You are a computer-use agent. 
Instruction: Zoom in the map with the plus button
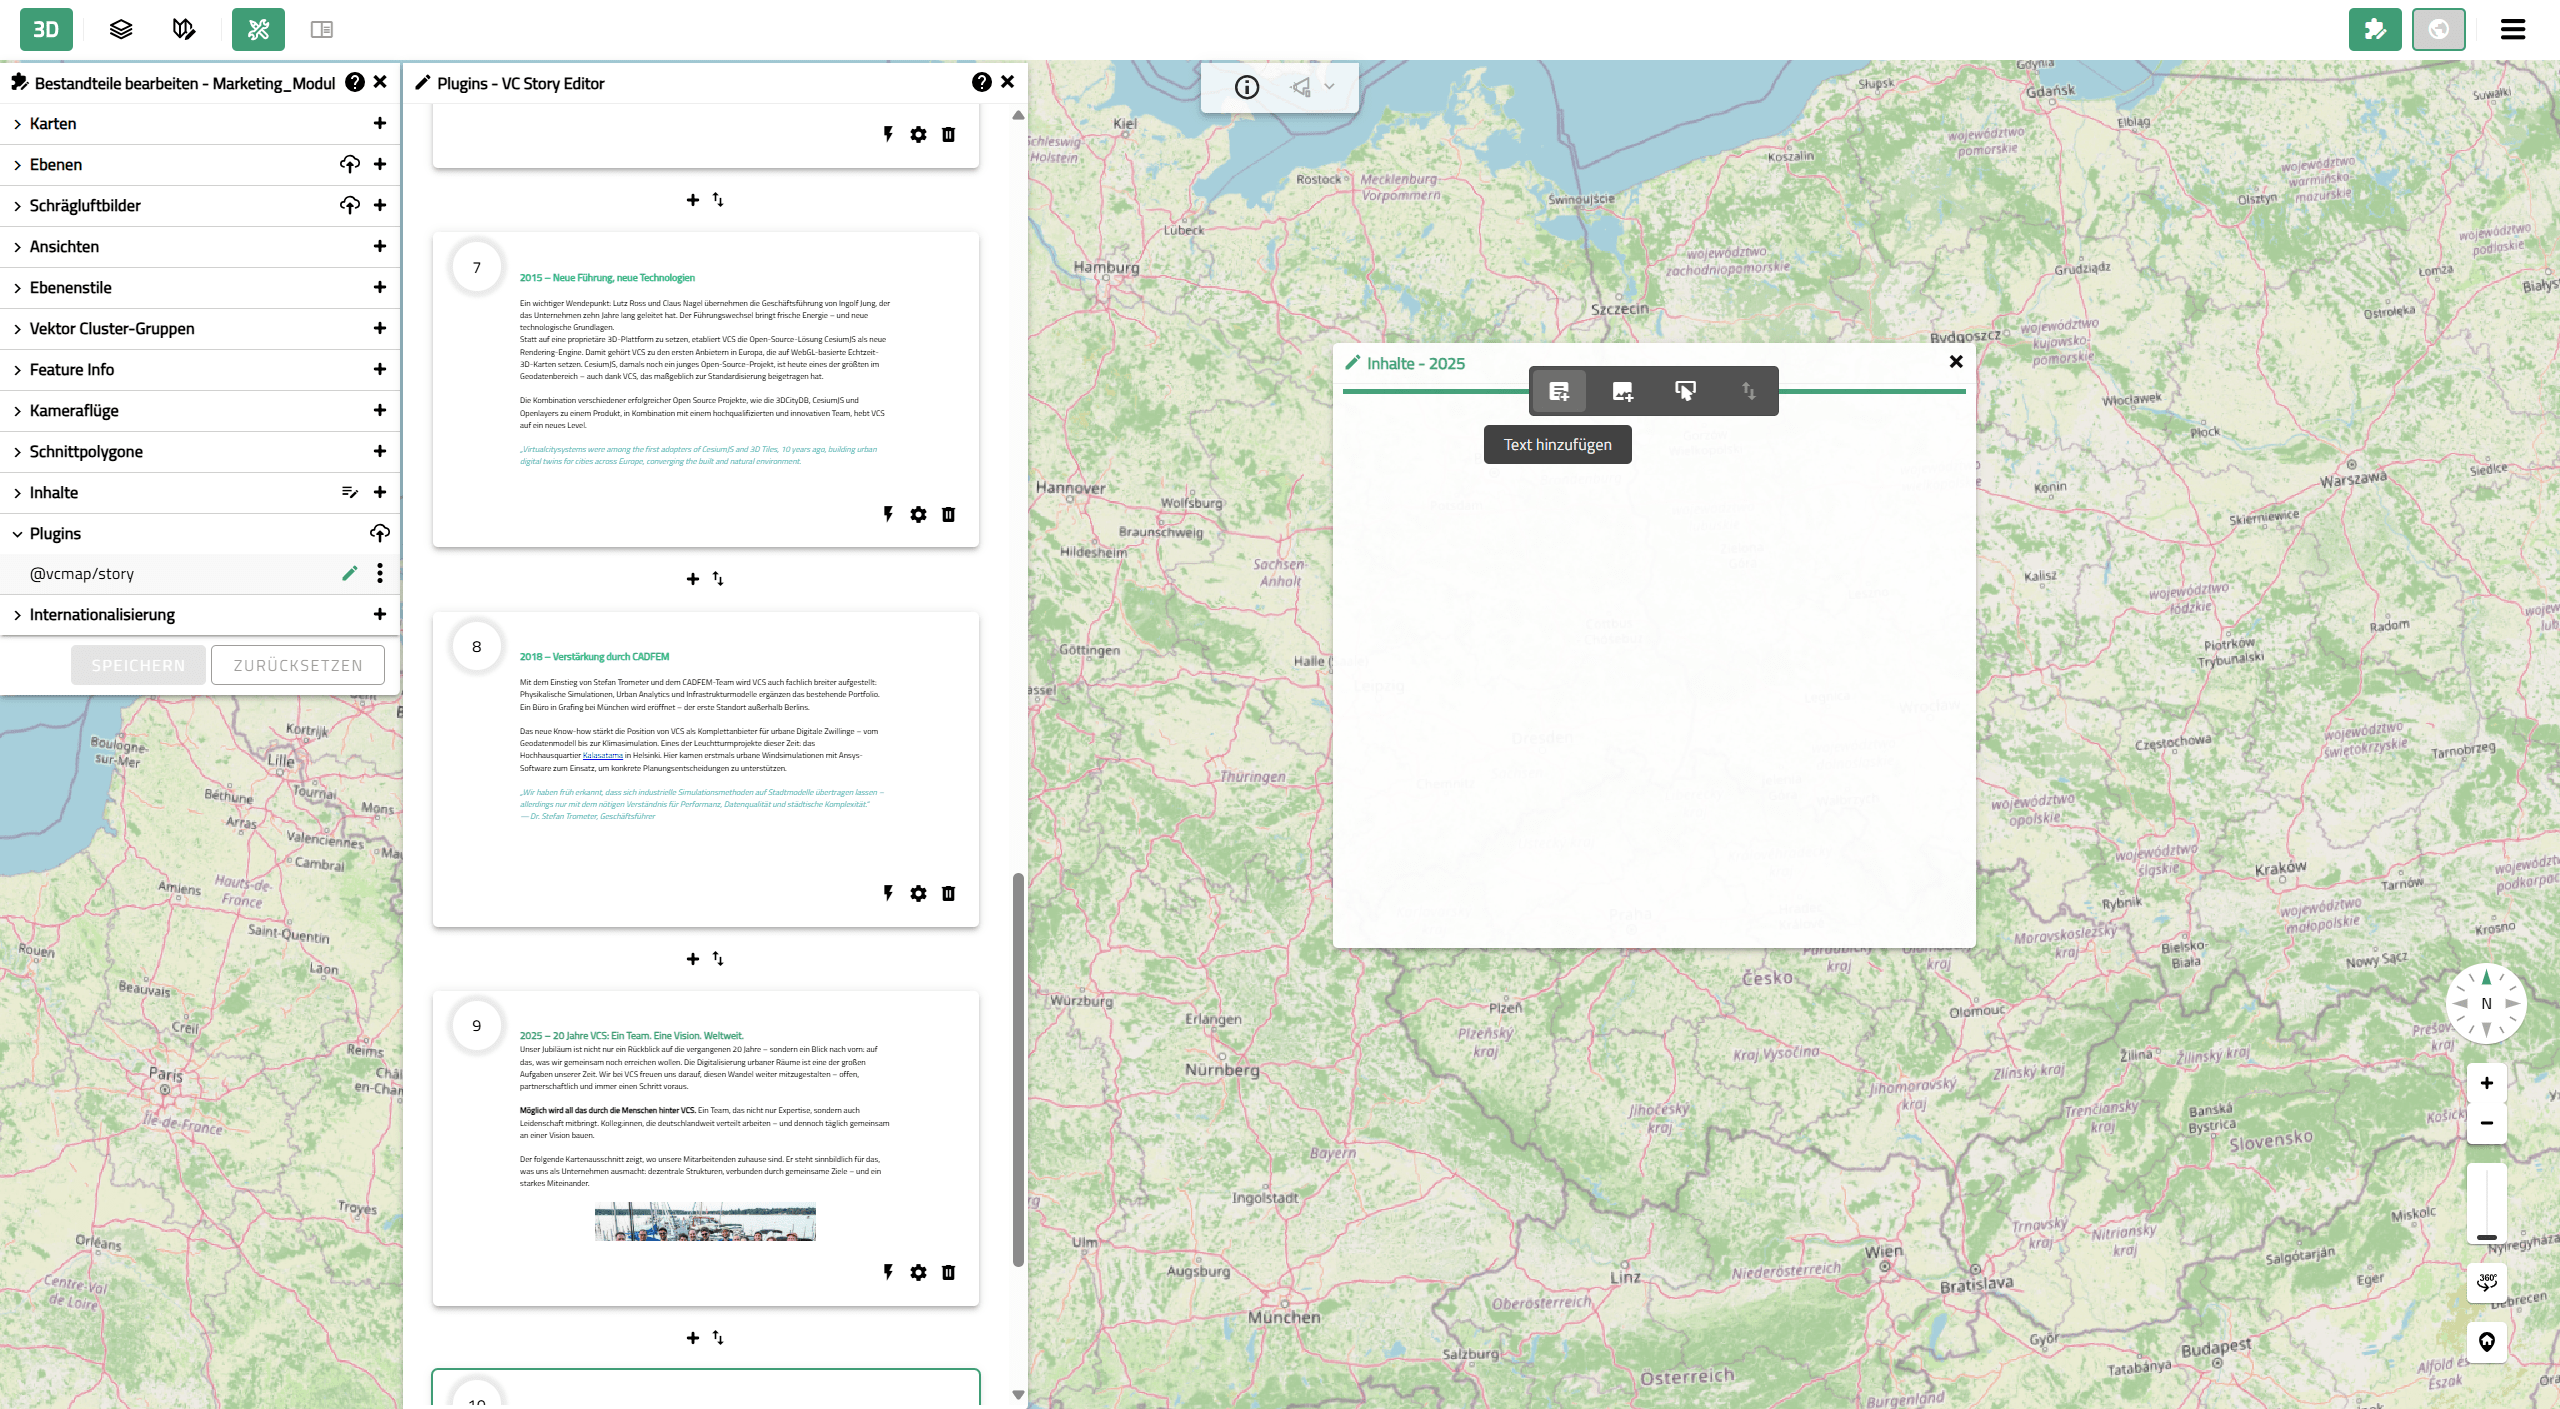click(x=2487, y=1083)
